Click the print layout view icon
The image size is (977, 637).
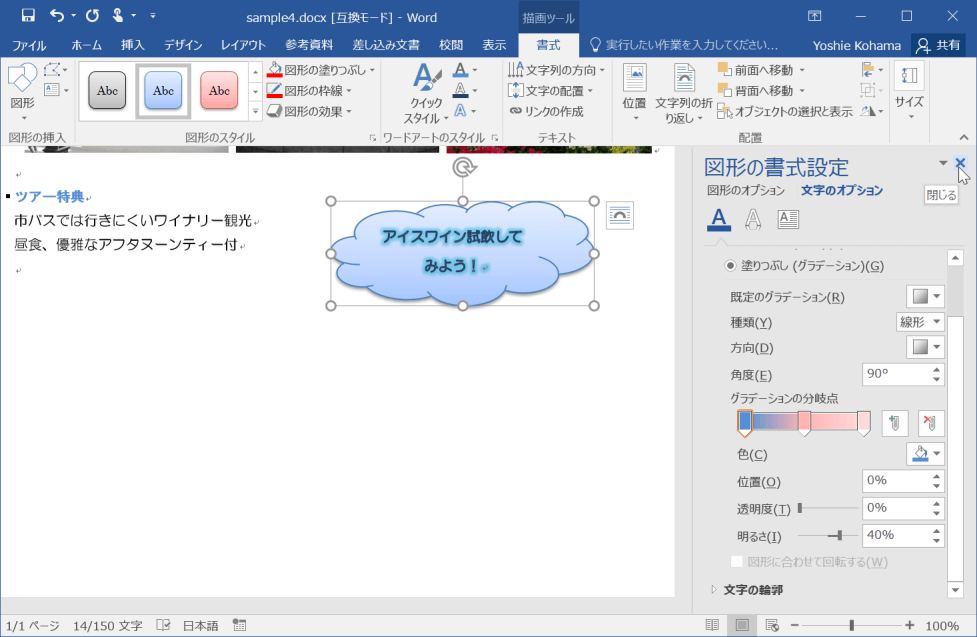pyautogui.click(x=742, y=625)
